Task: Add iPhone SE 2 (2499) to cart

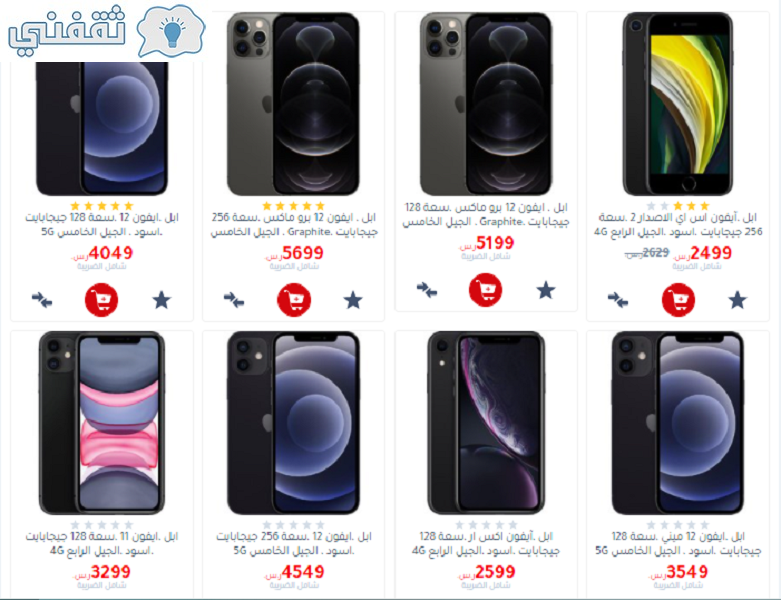Action: [x=678, y=300]
